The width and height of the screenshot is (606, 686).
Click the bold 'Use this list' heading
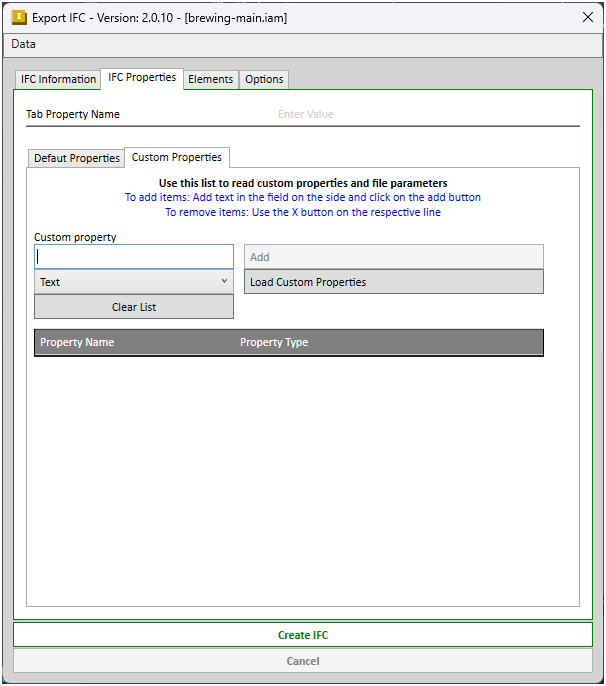[x=303, y=183]
